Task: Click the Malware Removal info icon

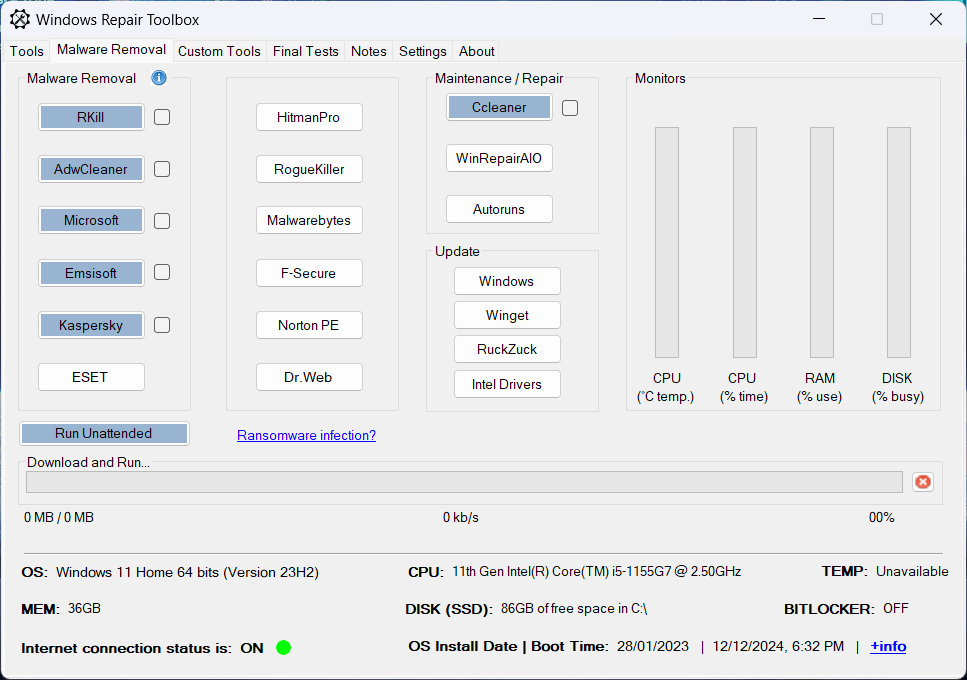Action: coord(159,78)
